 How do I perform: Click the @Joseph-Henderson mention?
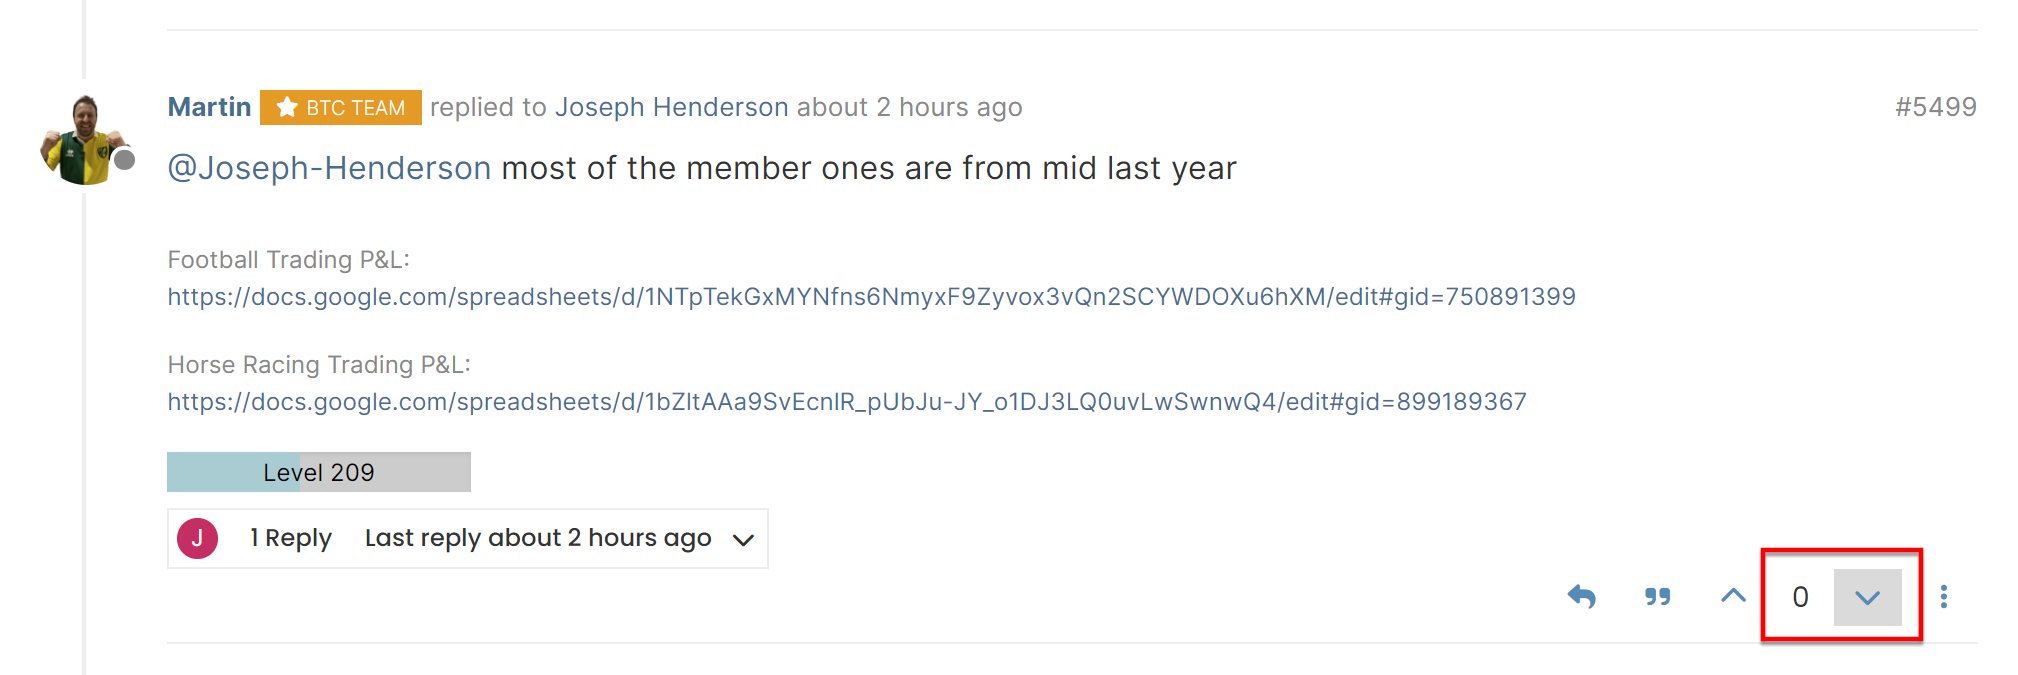pyautogui.click(x=329, y=168)
